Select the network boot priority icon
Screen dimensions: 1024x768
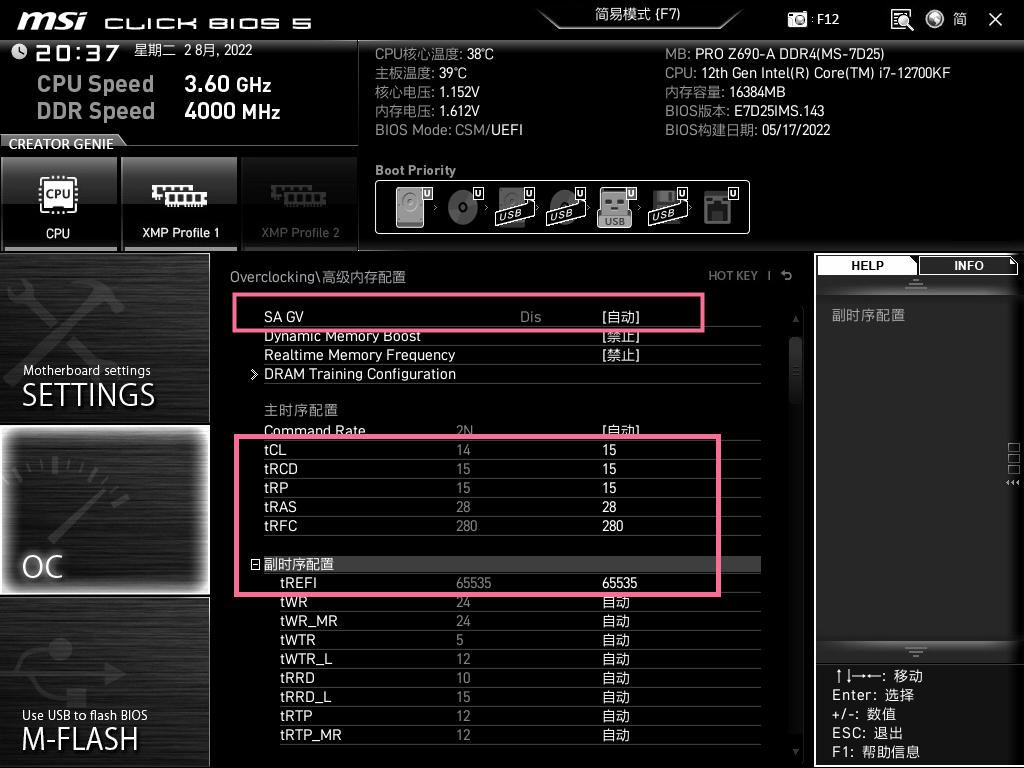point(717,208)
